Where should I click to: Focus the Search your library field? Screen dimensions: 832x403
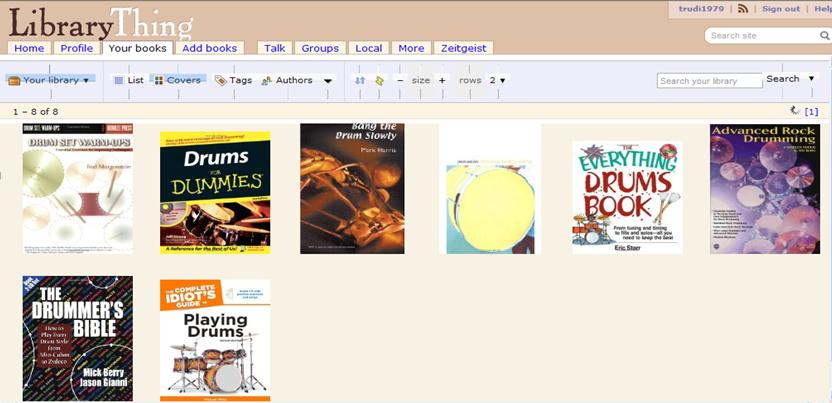(709, 81)
